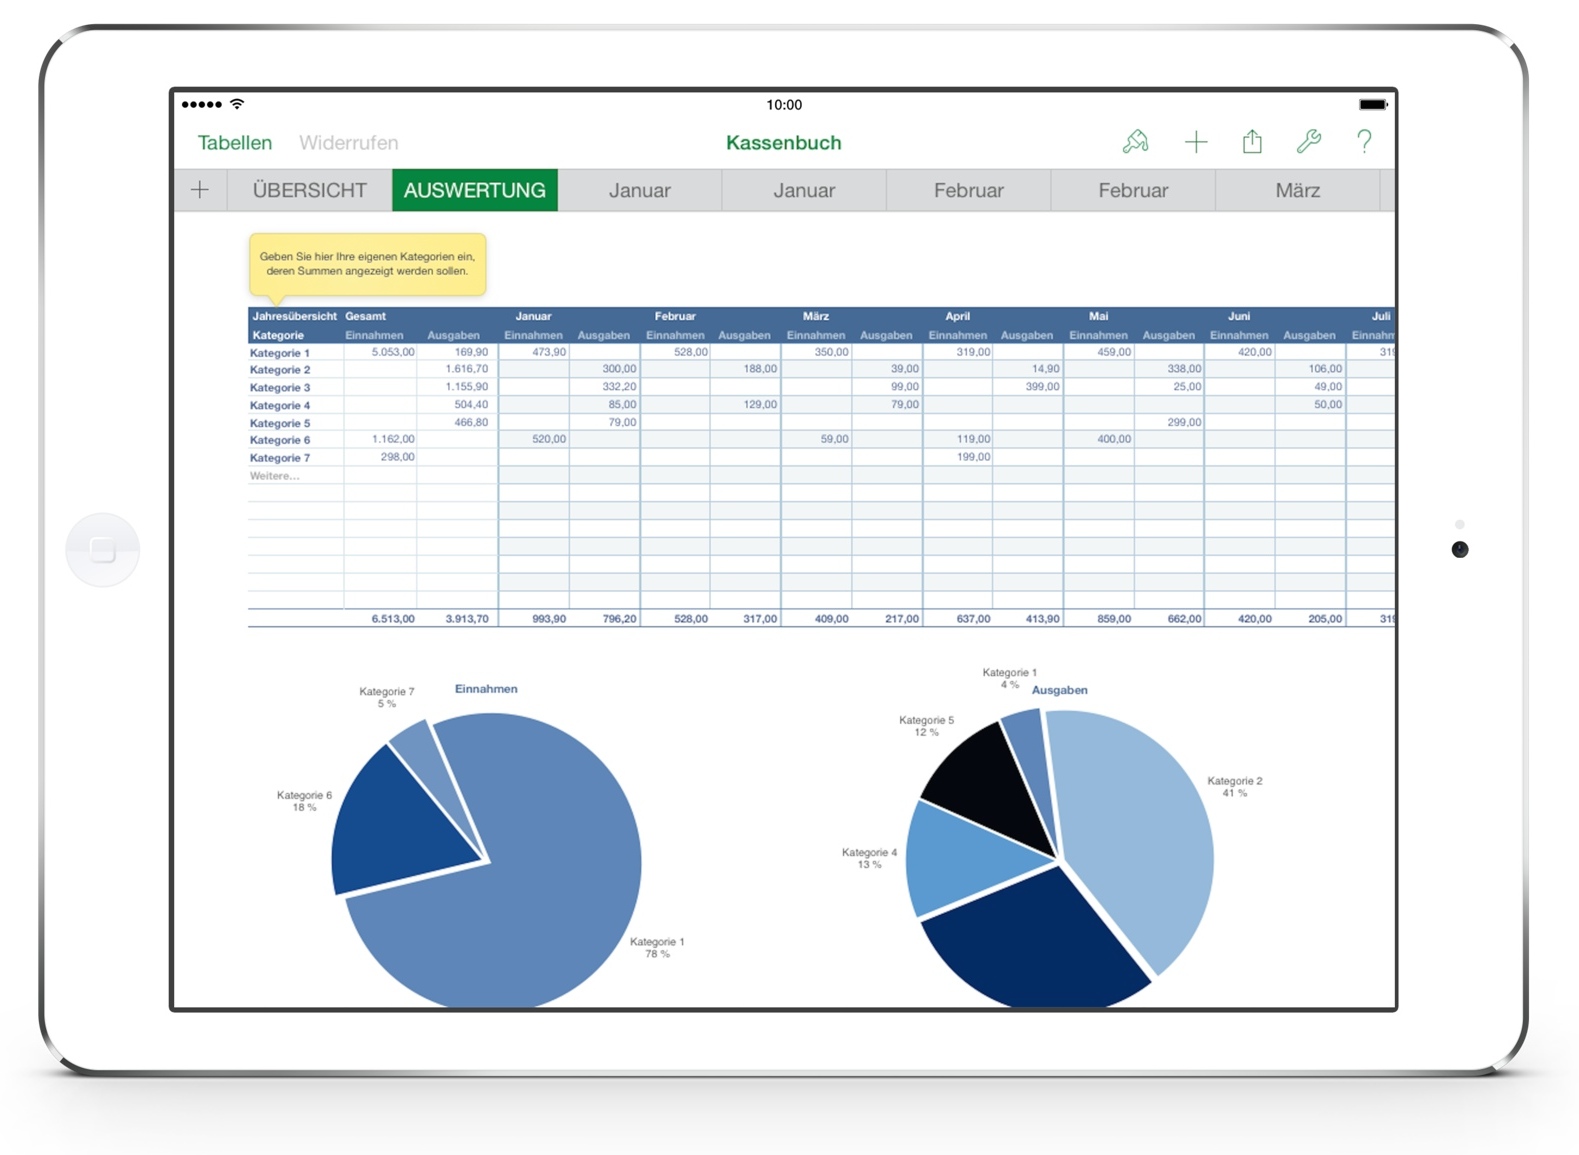This screenshot has width=1579, height=1155.
Task: Tap the Insert plus icon in toolbar
Action: pyautogui.click(x=1195, y=142)
